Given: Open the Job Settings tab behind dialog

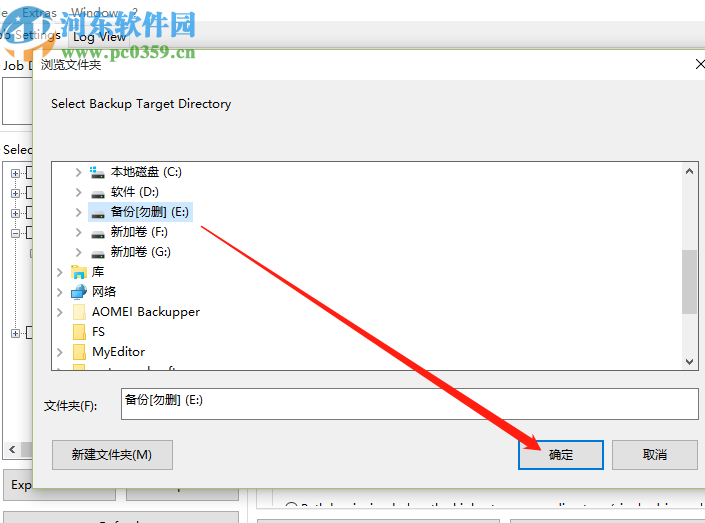Looking at the screenshot, I should pos(31,35).
